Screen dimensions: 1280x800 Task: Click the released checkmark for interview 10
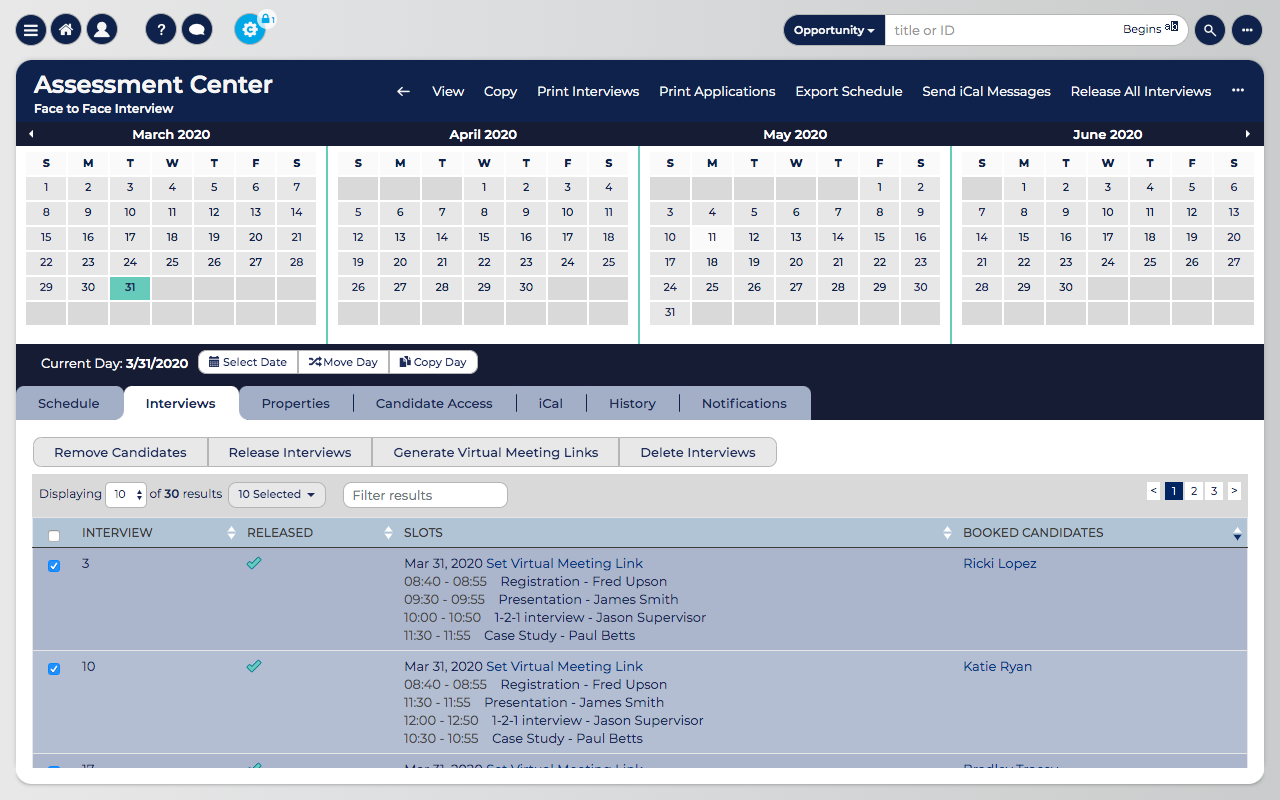click(254, 666)
